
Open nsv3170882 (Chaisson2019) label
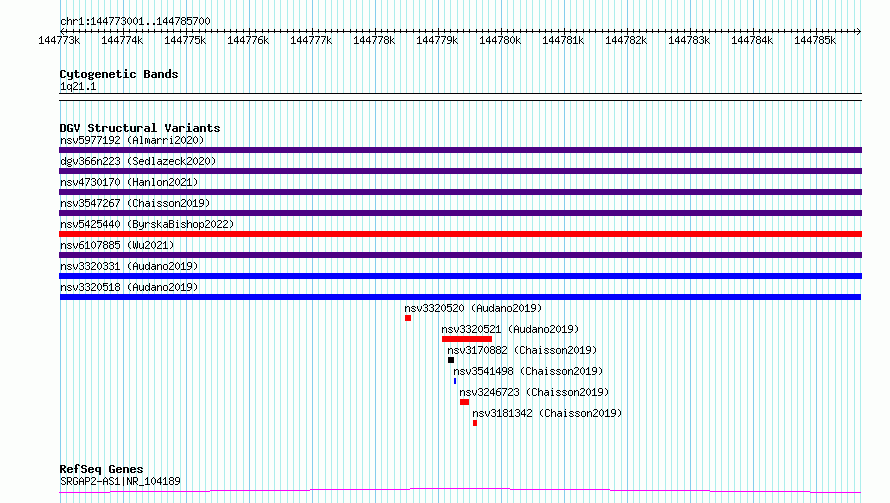[x=522, y=350]
